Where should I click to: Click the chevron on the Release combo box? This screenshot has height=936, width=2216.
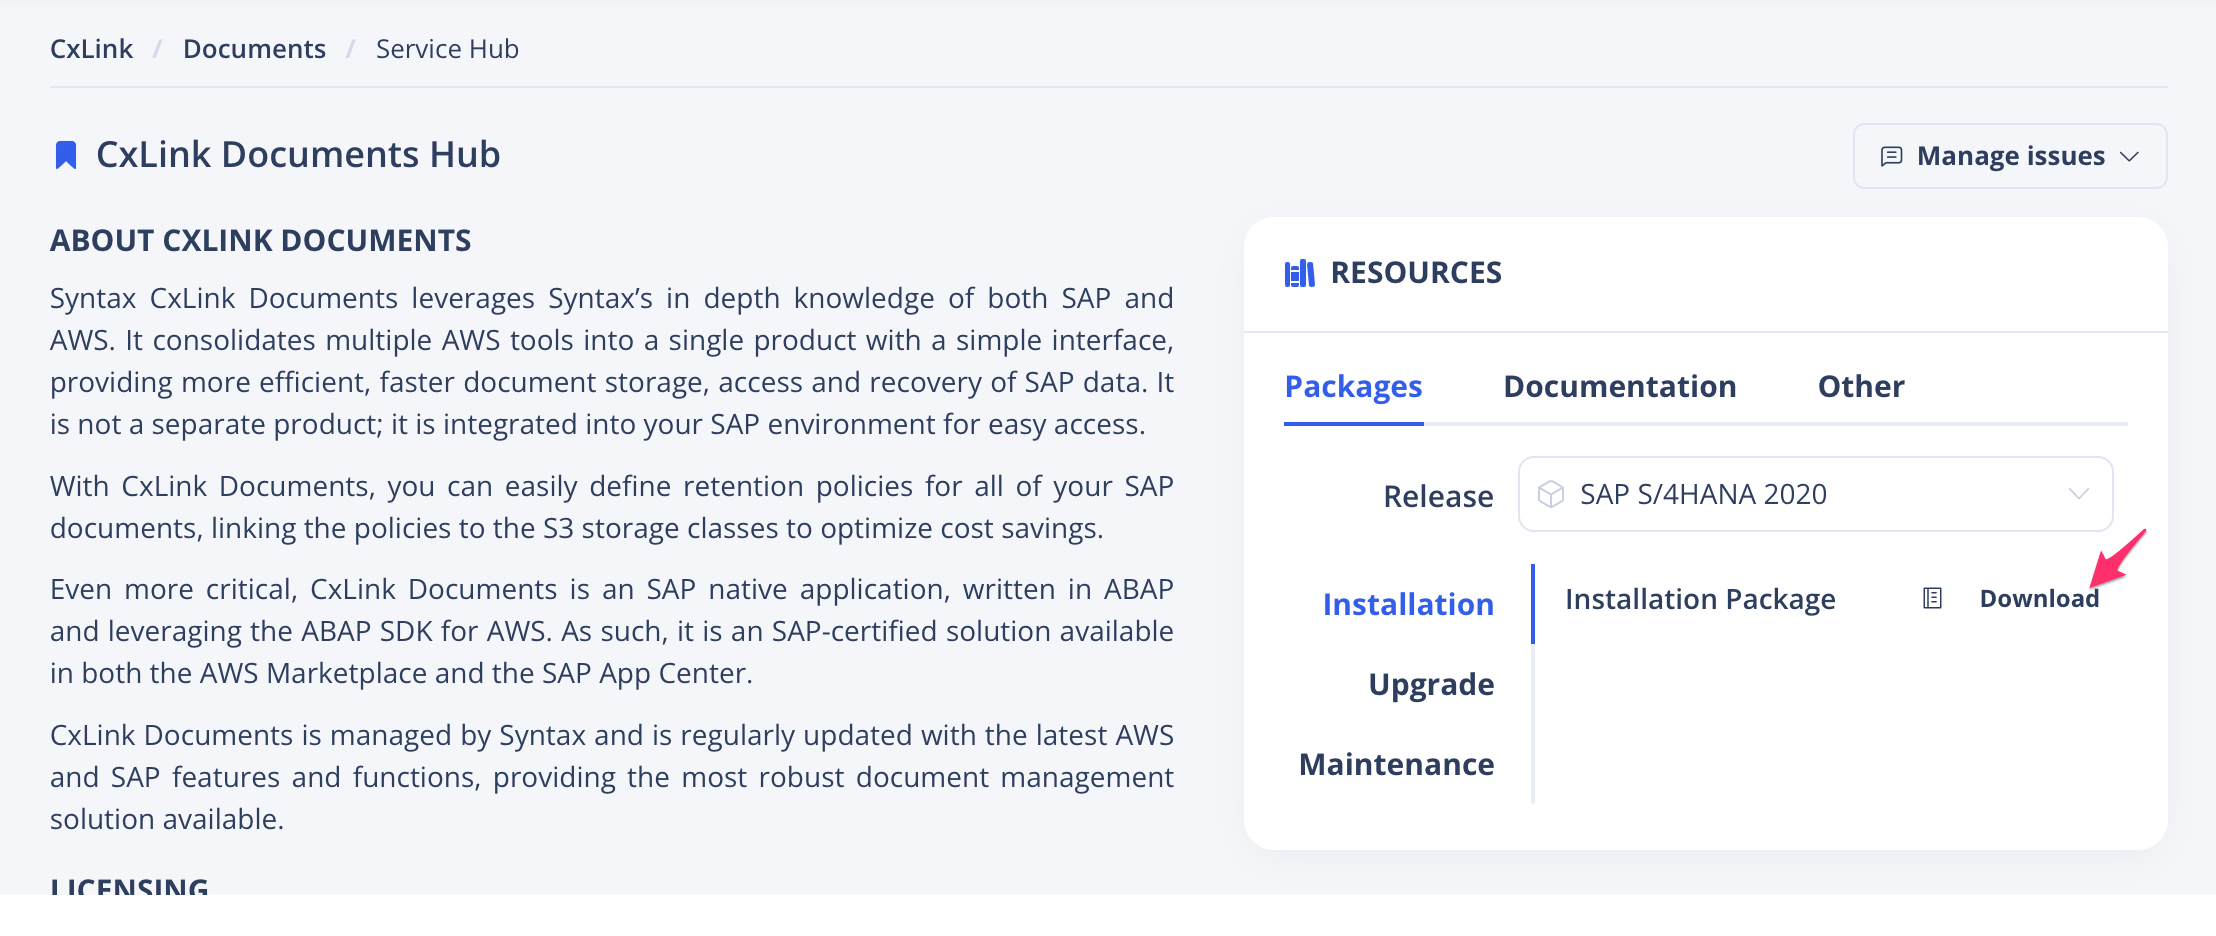click(x=2079, y=493)
